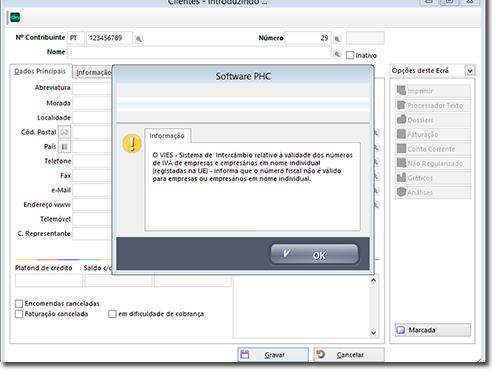Screen dimensions: 496x385
Task: Click the notes box scrollbar up arrow
Action: pyautogui.click(x=374, y=280)
